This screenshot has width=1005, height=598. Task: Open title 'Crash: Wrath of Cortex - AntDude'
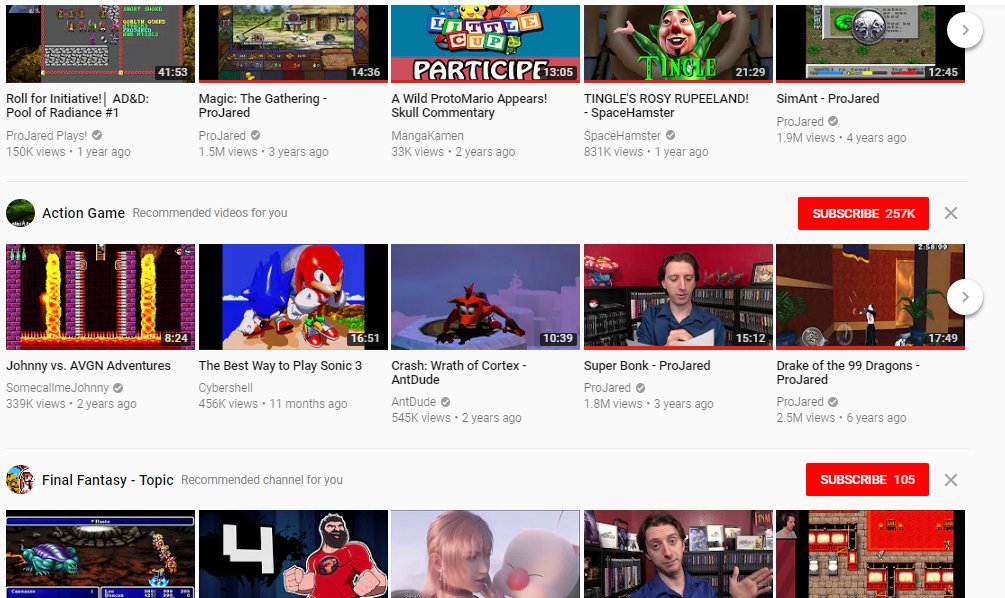(459, 372)
